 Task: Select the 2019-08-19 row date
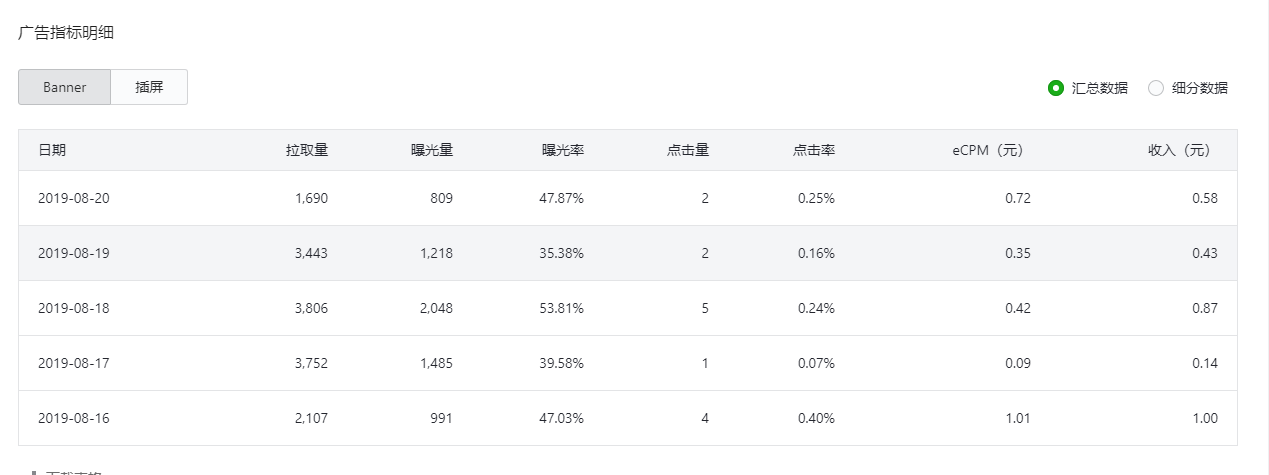point(73,253)
